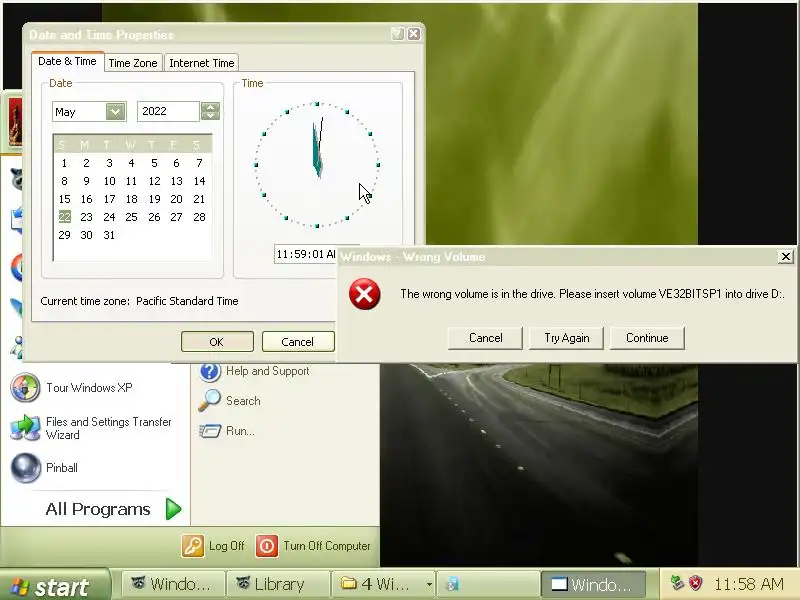Click the year field showing 2022
Viewport: 800px width, 600px height.
[x=168, y=111]
